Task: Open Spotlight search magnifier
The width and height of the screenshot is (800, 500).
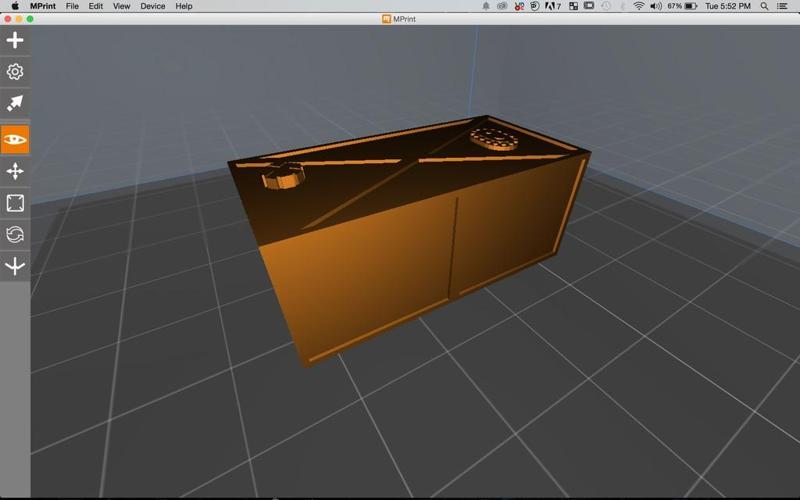Action: (764, 6)
